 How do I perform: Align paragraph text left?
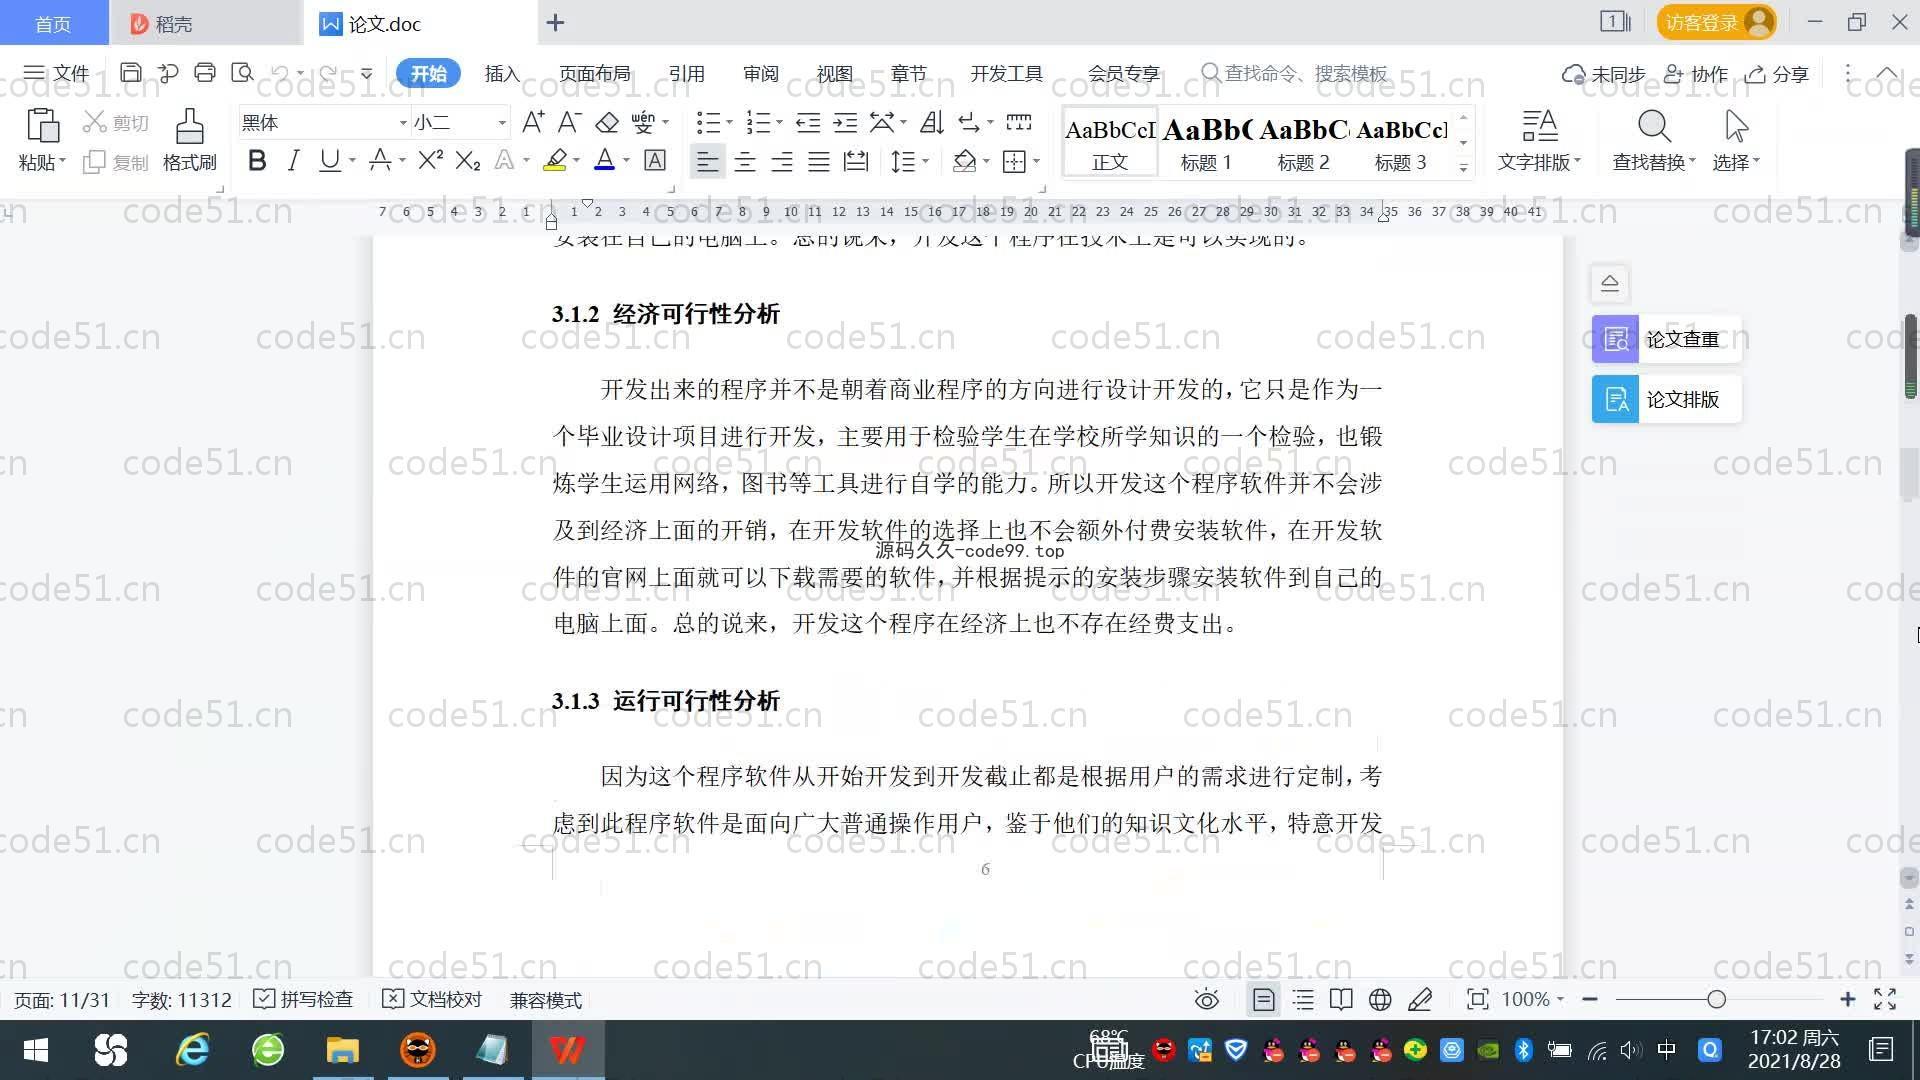coord(707,161)
